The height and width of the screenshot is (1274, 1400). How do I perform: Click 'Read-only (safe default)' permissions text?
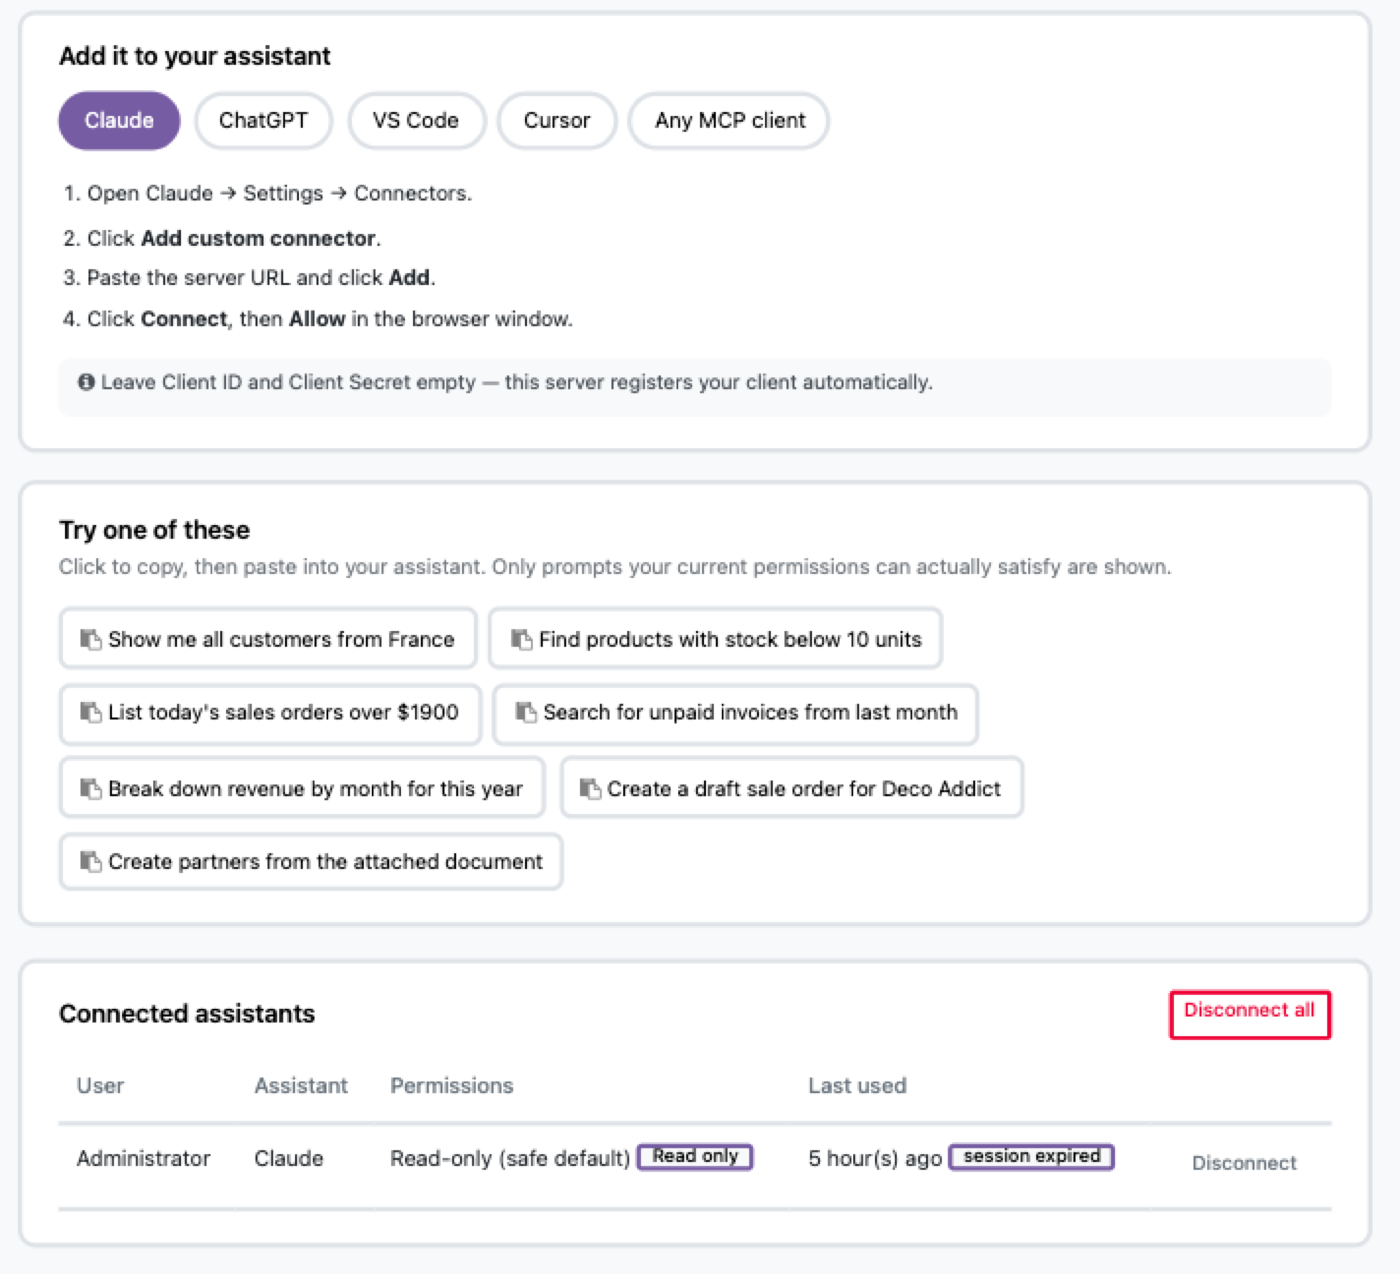510,1159
